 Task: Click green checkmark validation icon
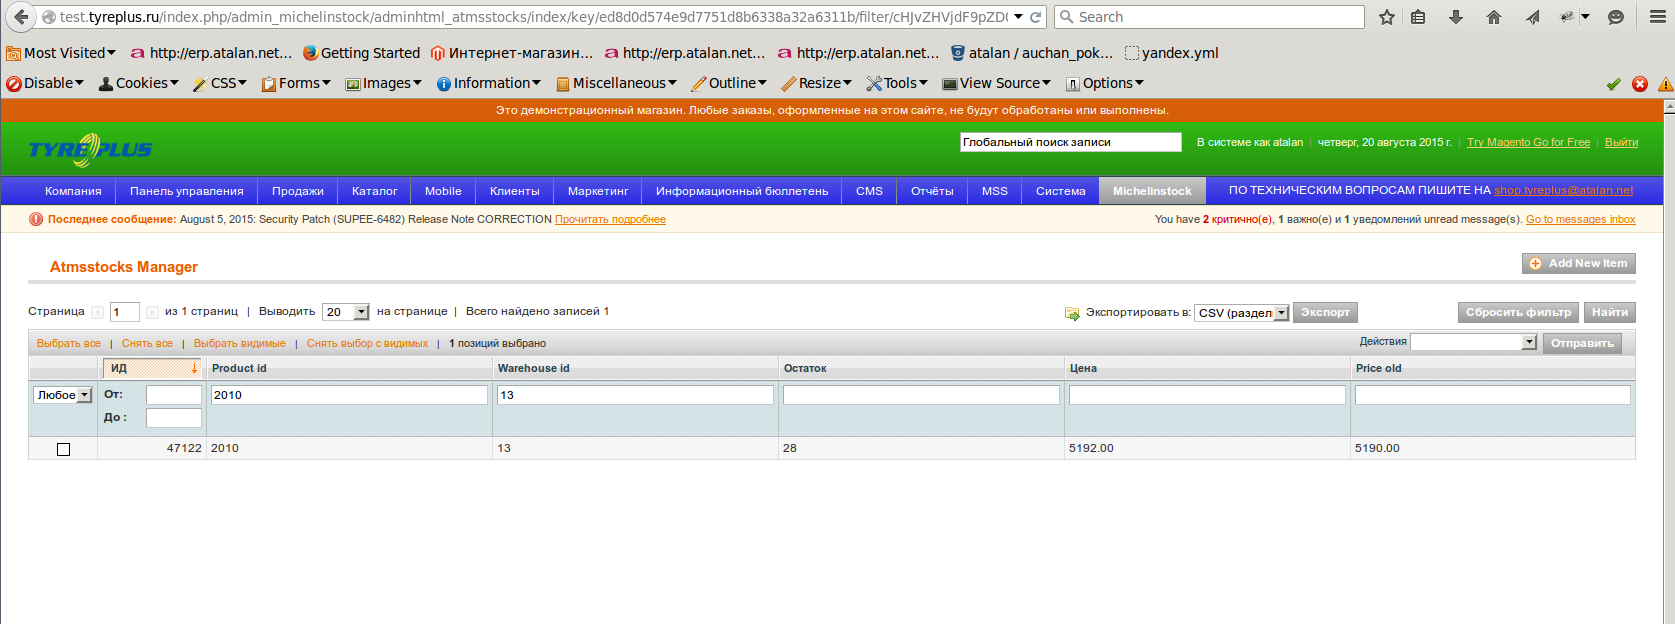(1613, 84)
